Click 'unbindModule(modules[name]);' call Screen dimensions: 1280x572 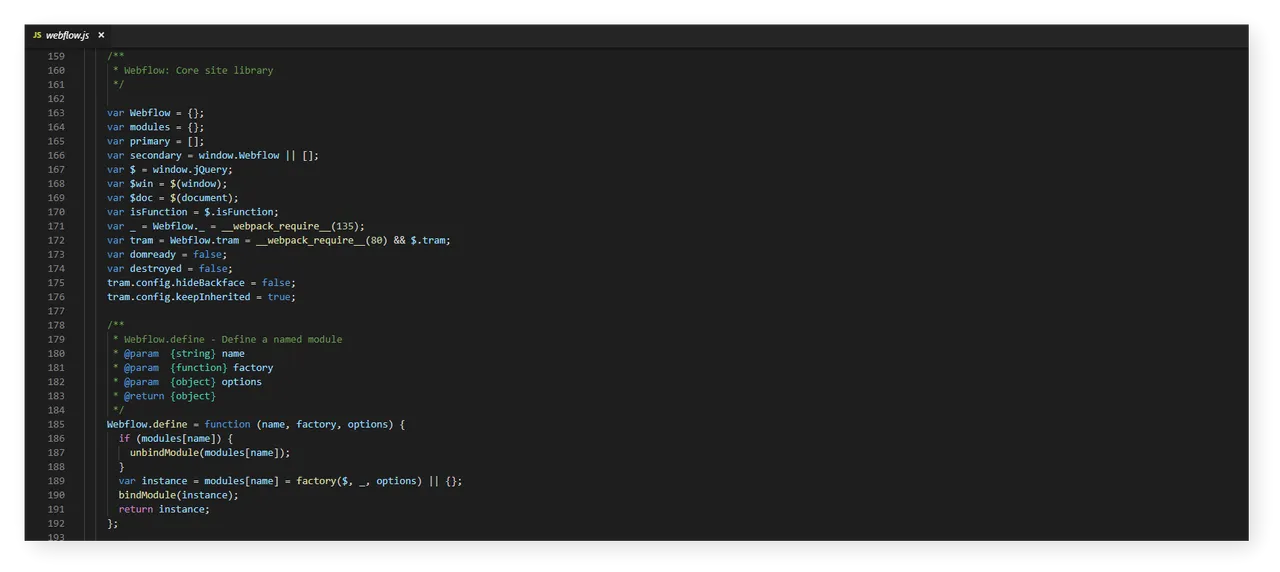[210, 453]
